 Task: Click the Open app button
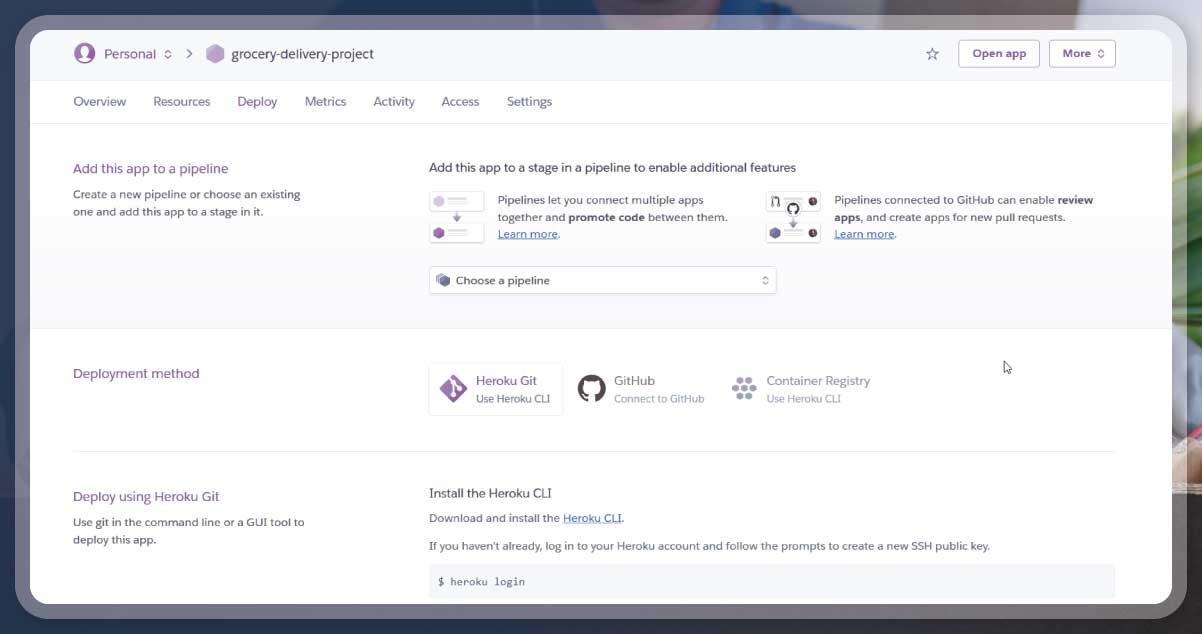[x=999, y=54]
